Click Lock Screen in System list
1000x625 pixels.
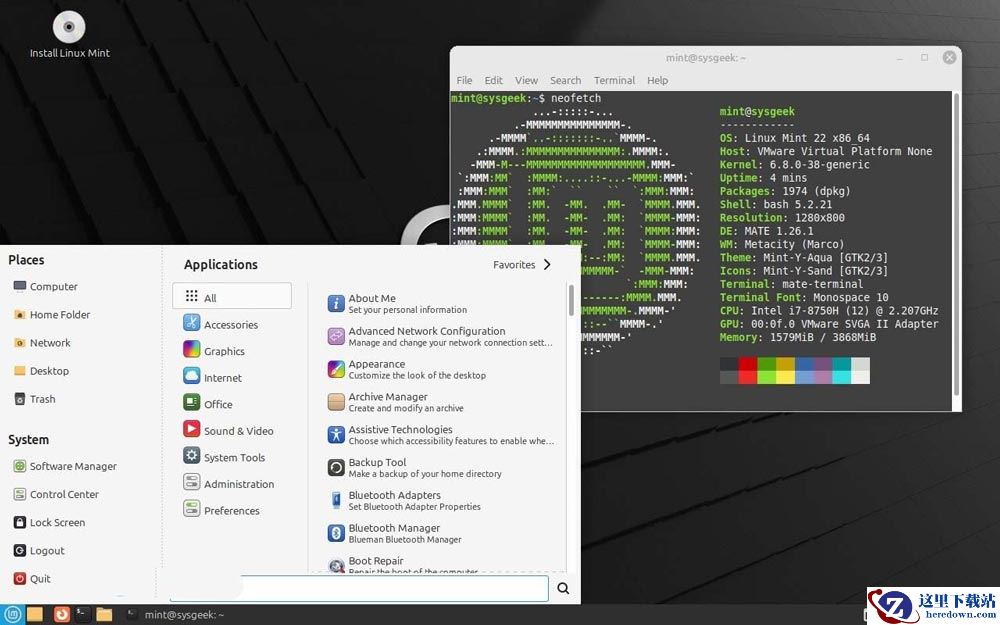tap(49, 522)
